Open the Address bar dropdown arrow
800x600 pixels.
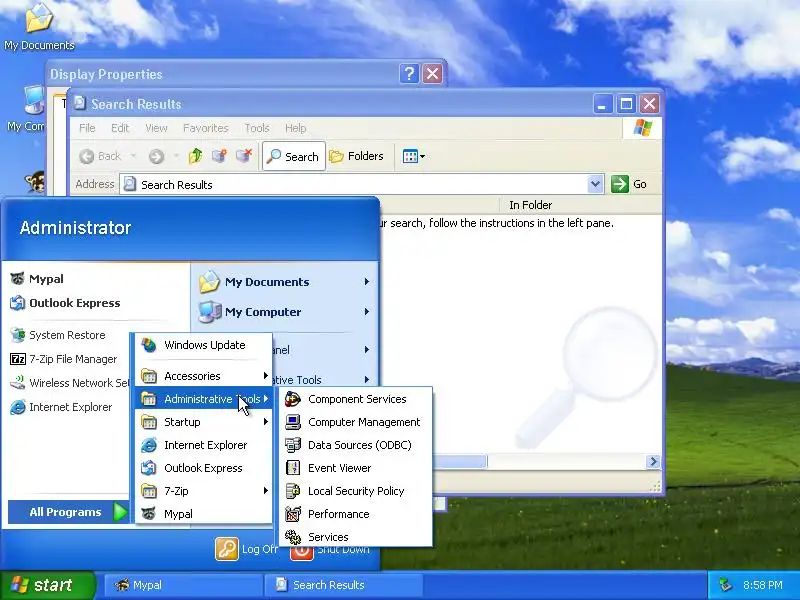point(595,184)
